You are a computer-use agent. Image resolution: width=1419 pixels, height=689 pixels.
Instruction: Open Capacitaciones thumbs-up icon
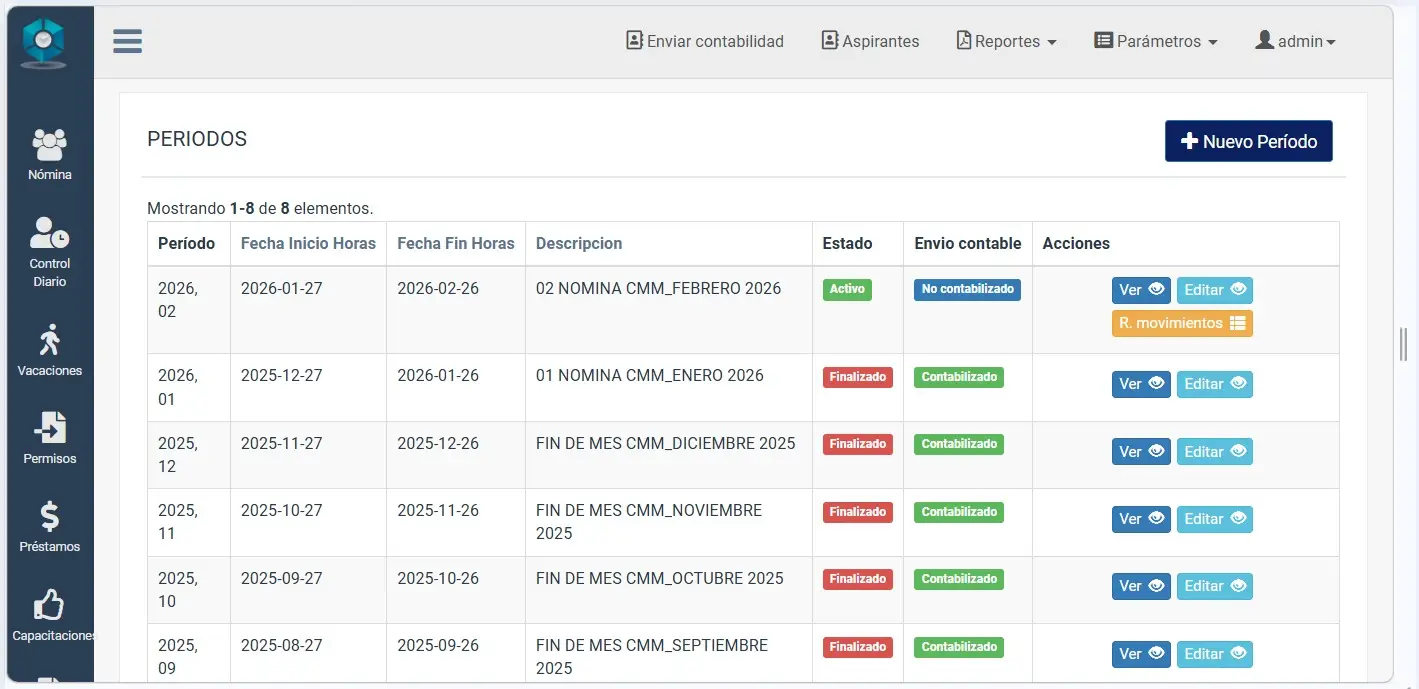click(49, 614)
